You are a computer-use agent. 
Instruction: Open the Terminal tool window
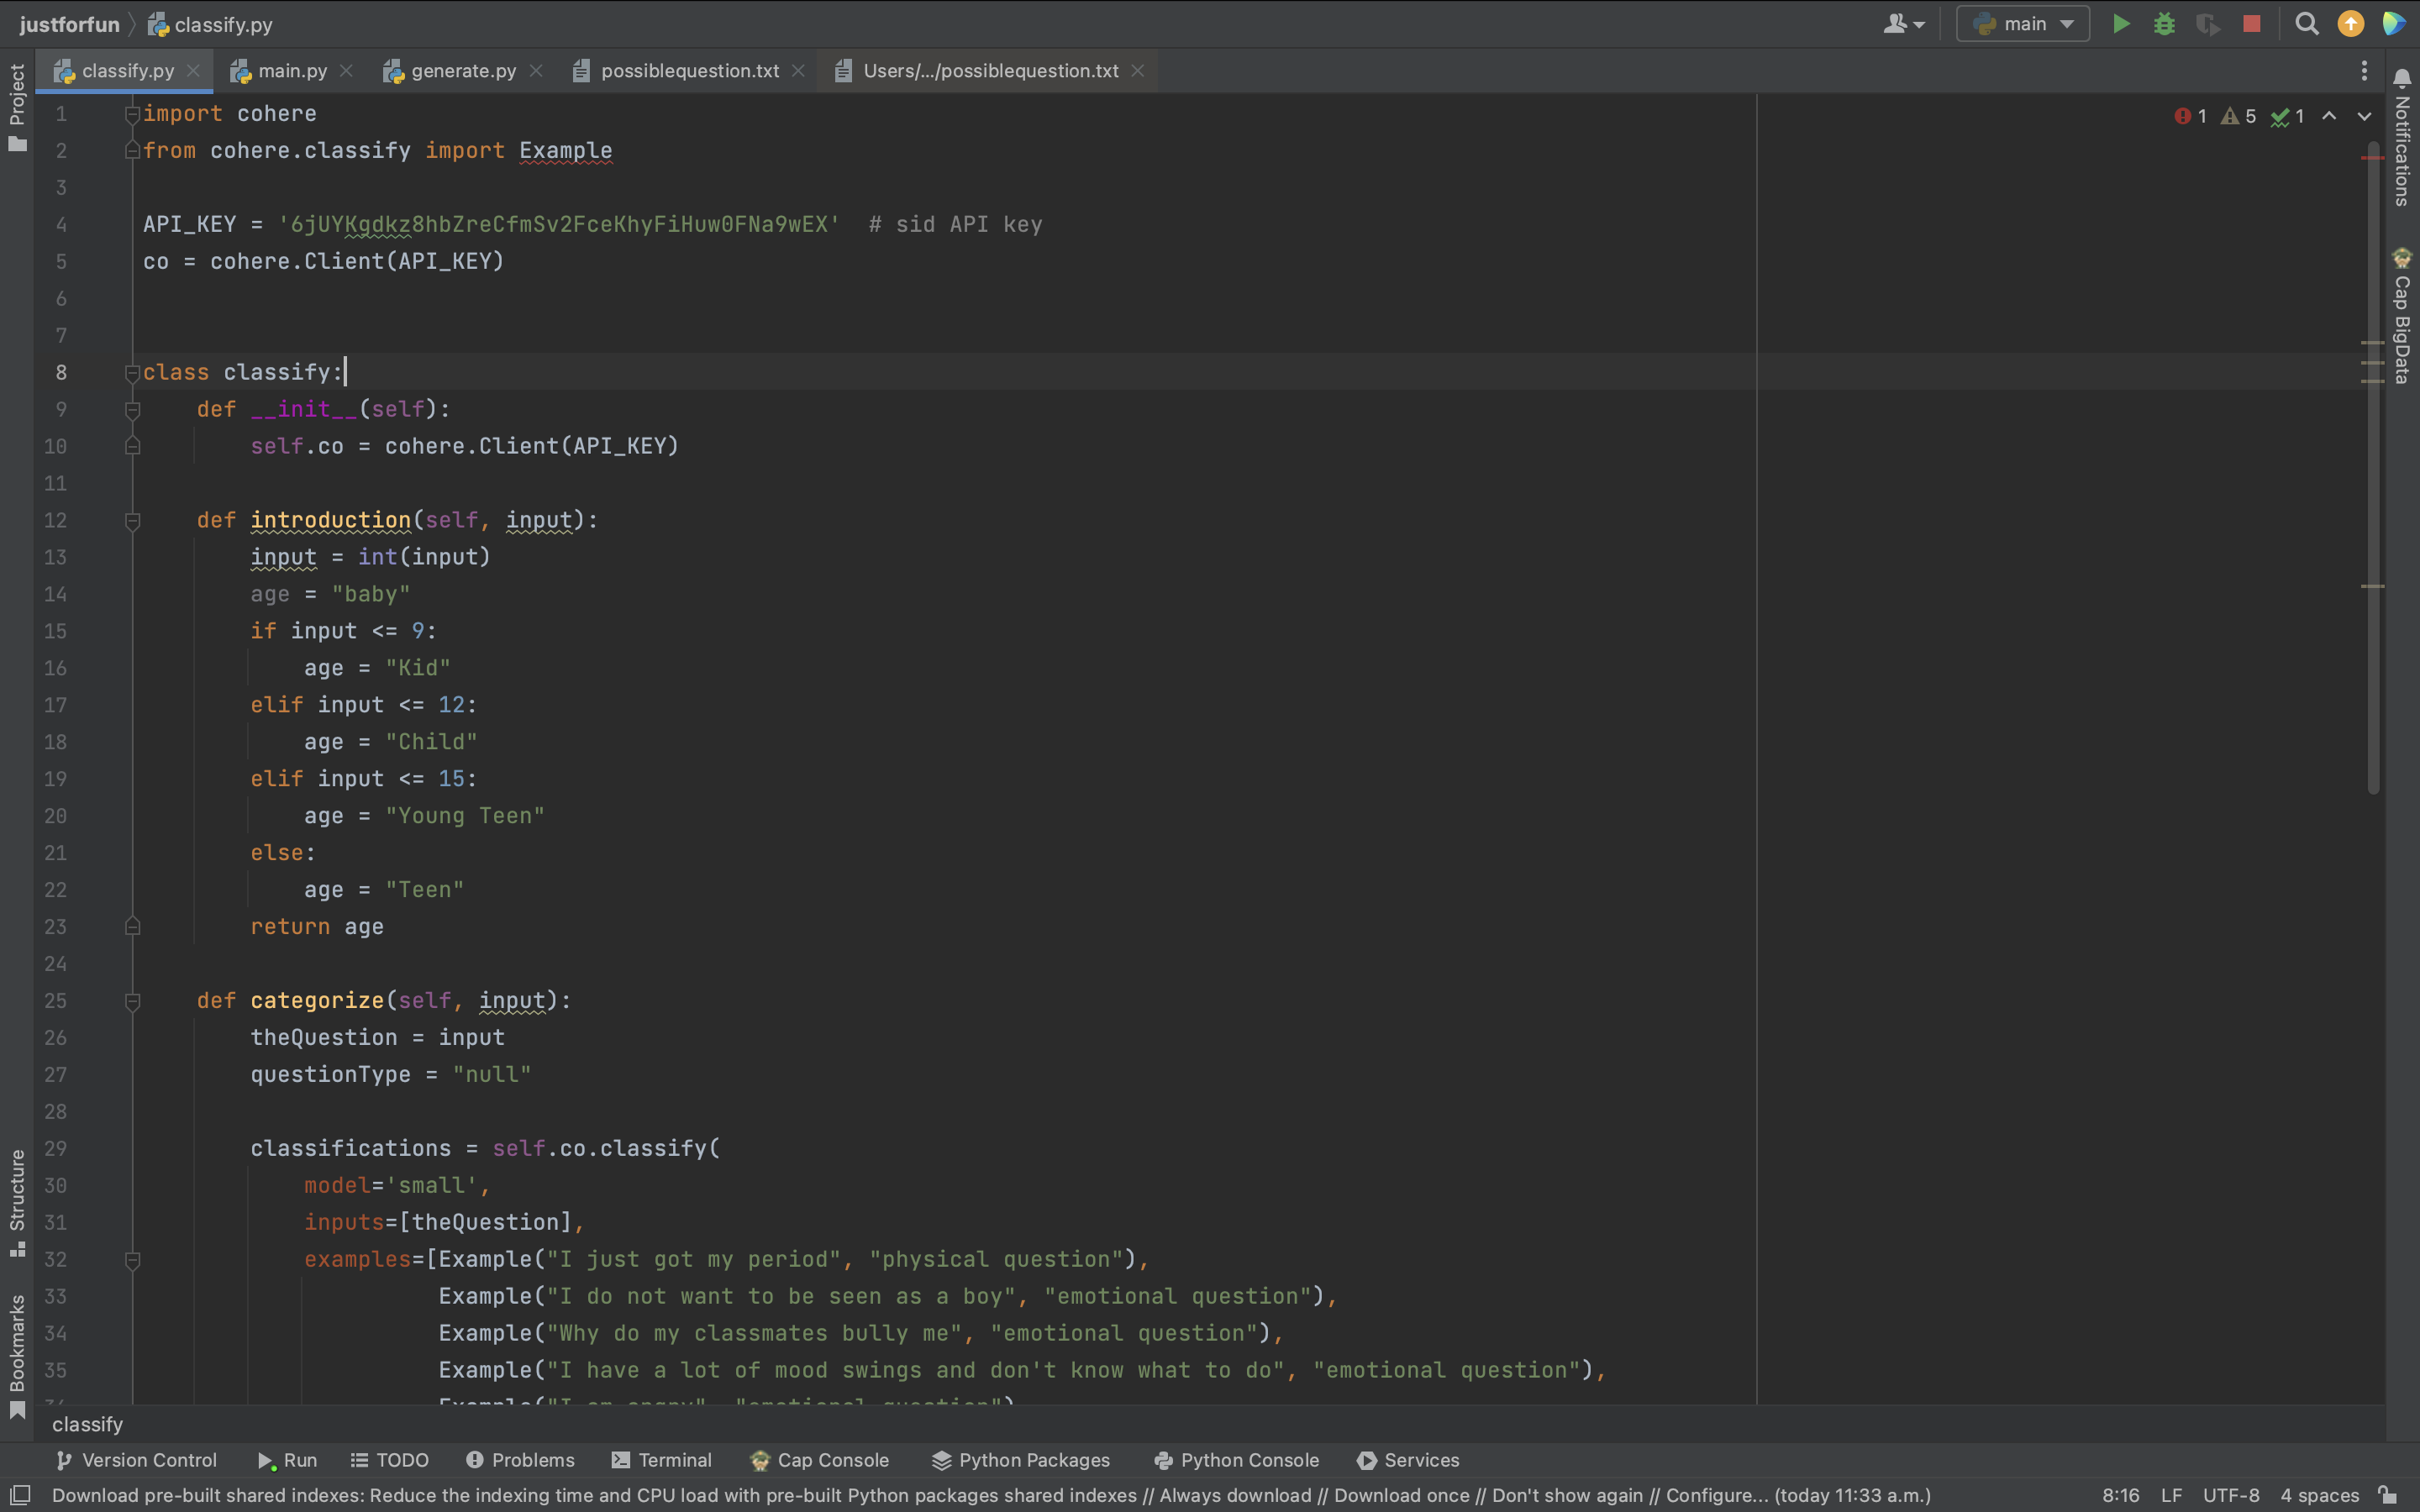[x=661, y=1460]
